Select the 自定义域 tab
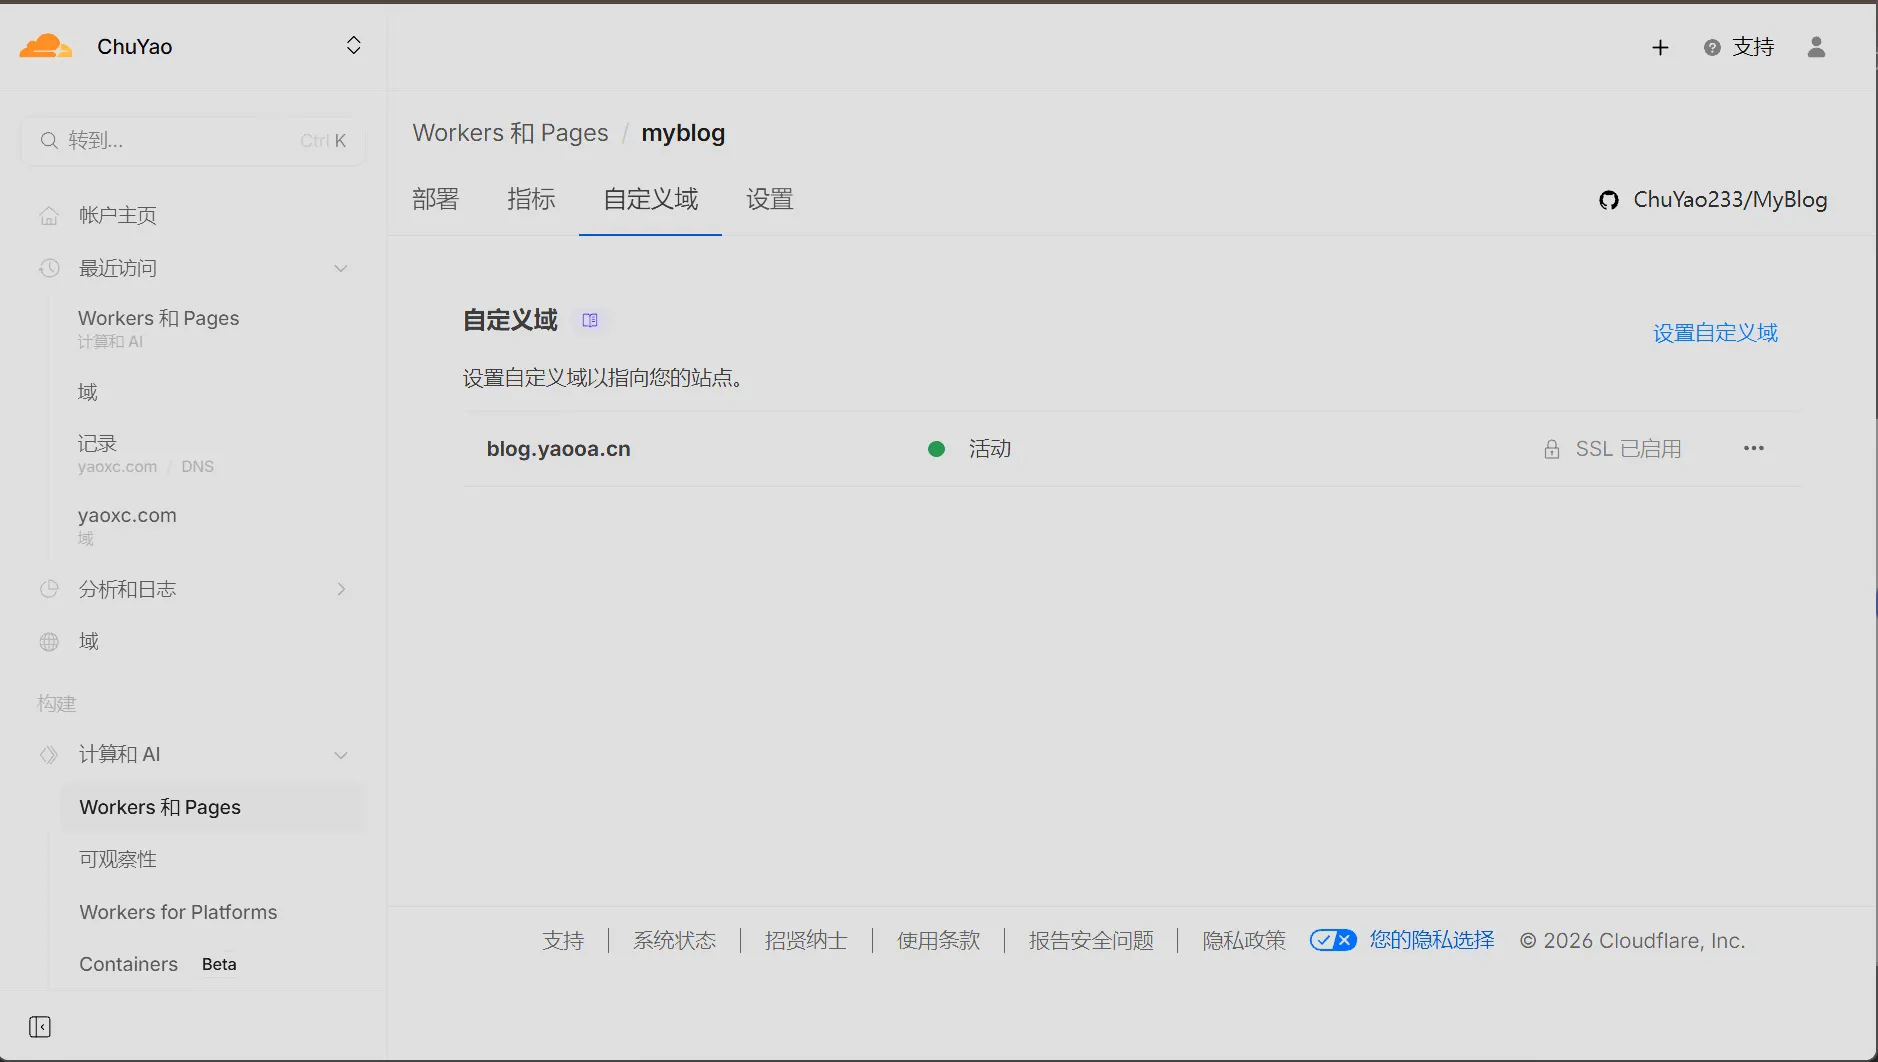Screen dimensions: 1878x1062 (x=650, y=199)
